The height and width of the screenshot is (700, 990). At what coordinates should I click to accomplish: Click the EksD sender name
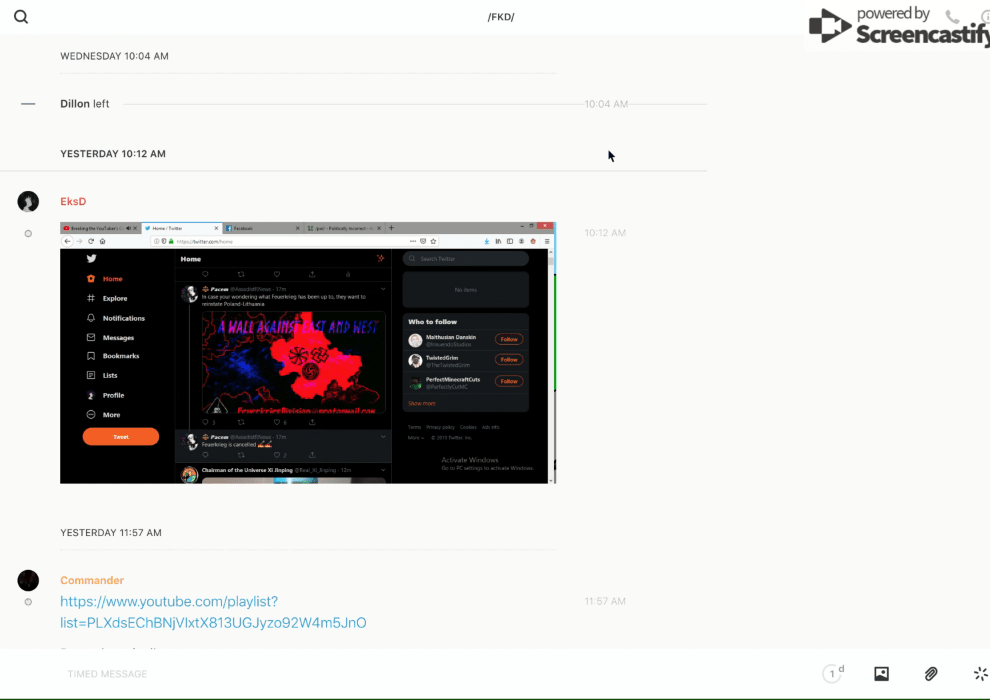(x=73, y=202)
